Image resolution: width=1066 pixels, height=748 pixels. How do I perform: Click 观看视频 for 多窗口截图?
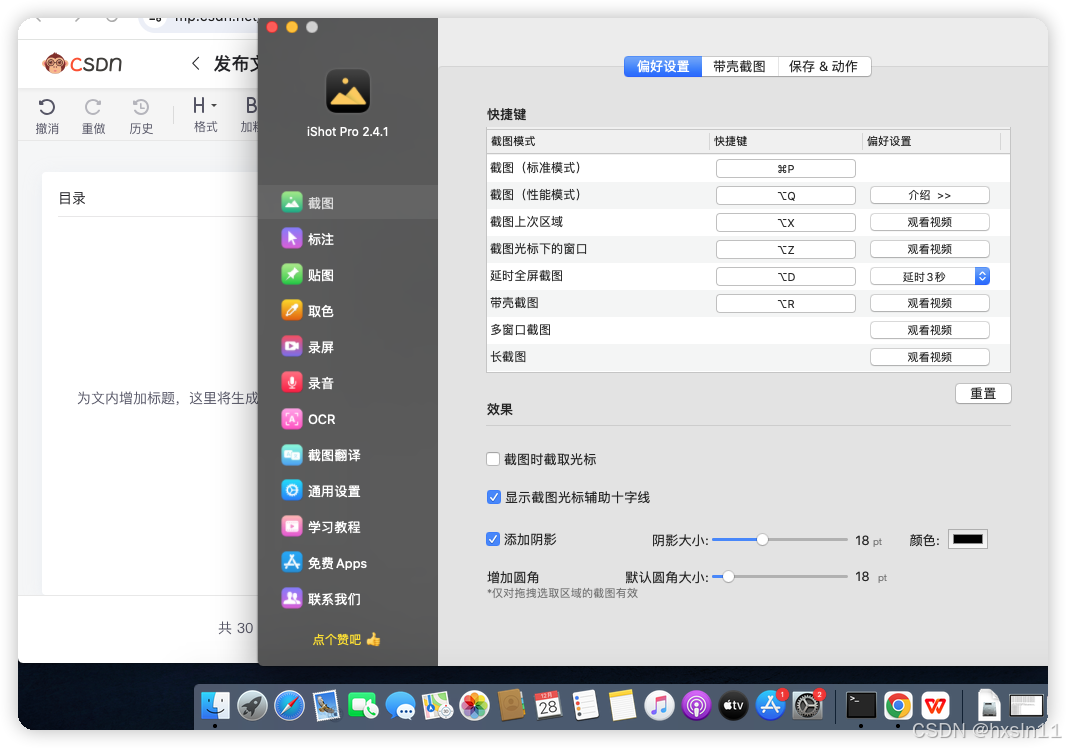[x=929, y=330]
